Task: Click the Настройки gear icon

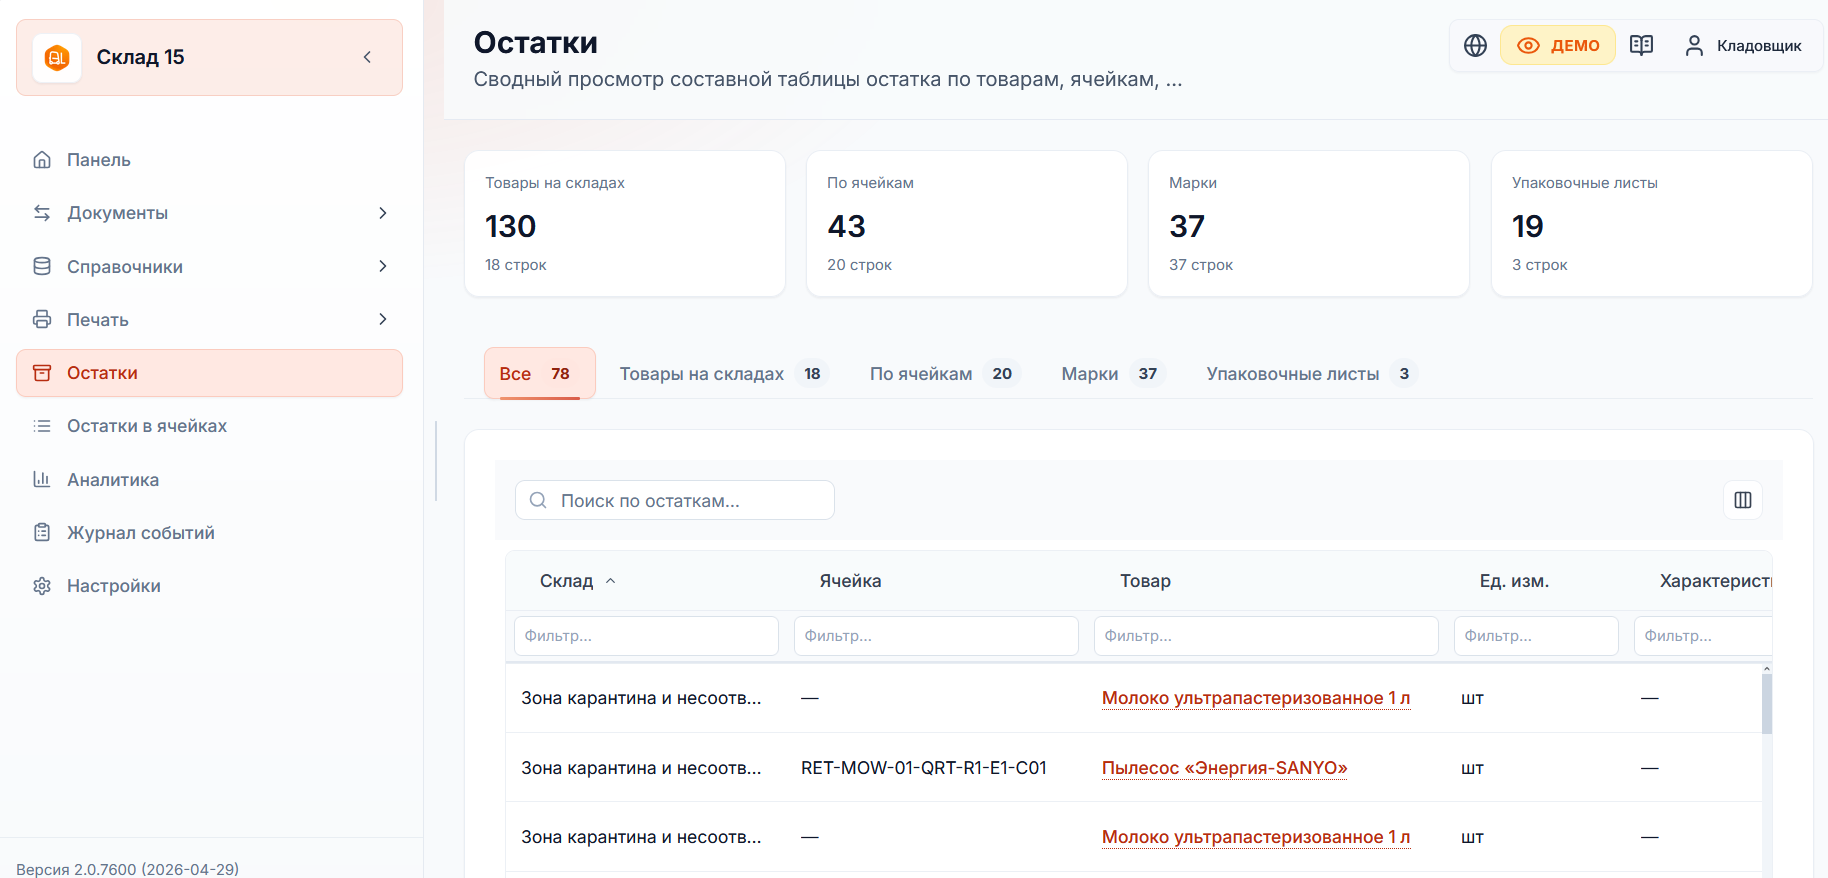Action: coord(42,586)
